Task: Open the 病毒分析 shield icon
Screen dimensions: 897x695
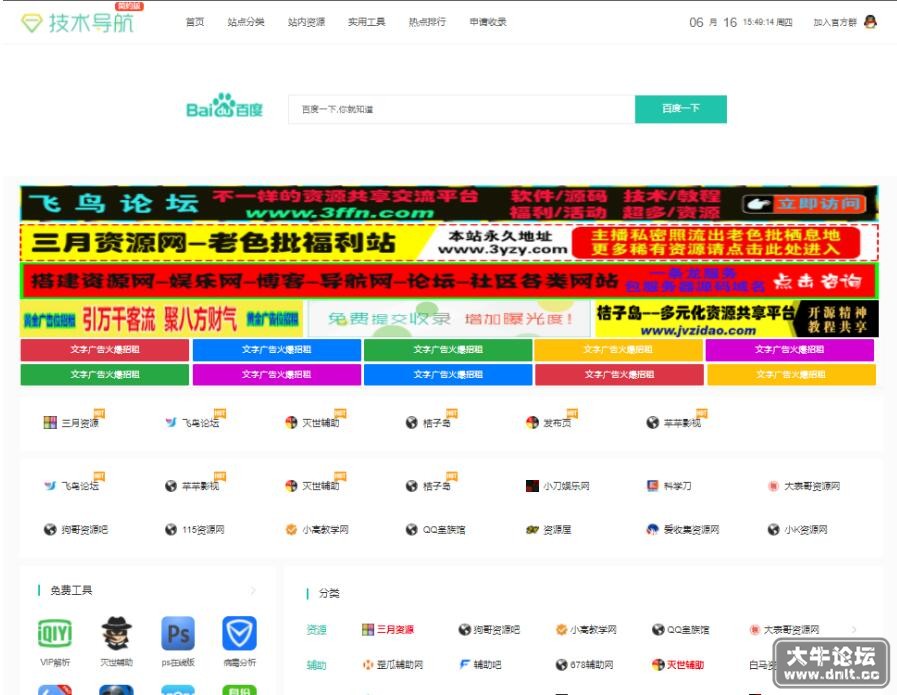Action: (x=239, y=633)
